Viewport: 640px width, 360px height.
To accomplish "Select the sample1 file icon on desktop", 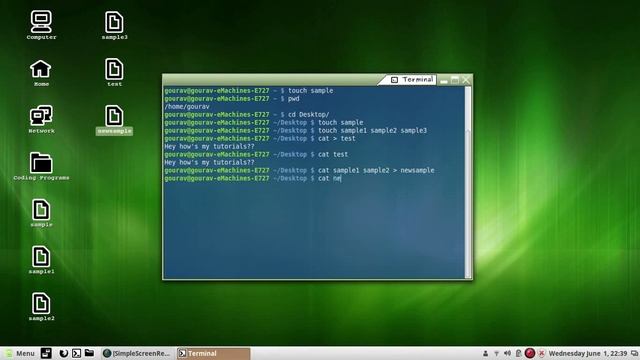I will pos(41,260).
